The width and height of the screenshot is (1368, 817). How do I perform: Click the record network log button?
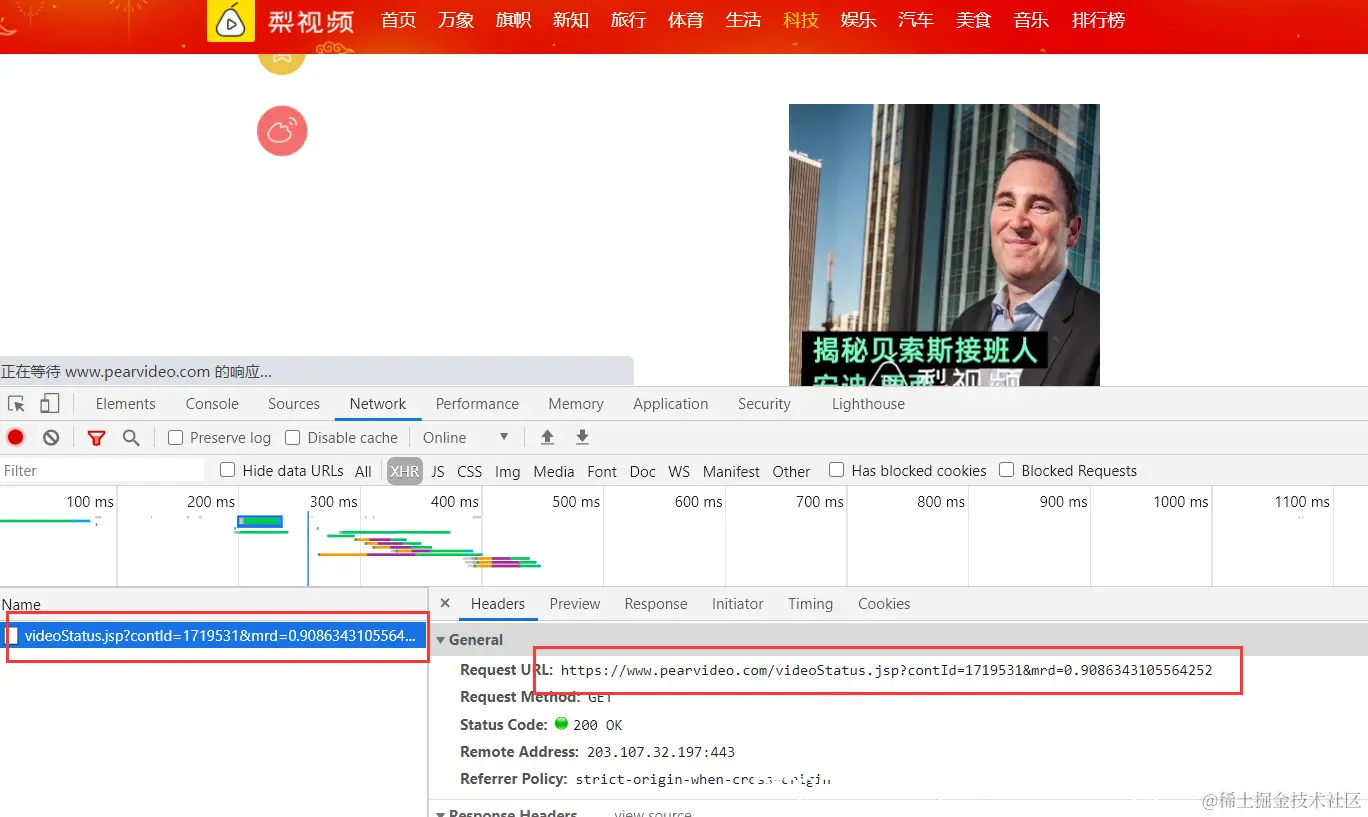pos(15,437)
